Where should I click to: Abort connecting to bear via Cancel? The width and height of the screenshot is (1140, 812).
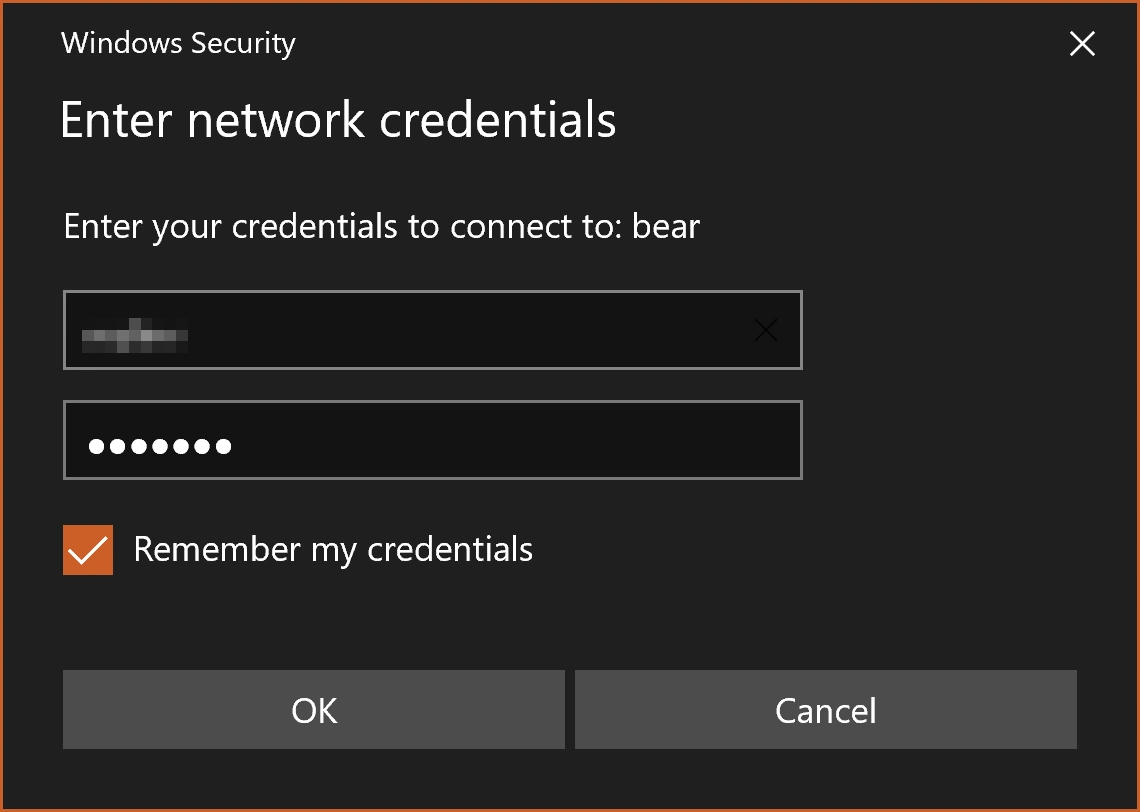(x=825, y=710)
